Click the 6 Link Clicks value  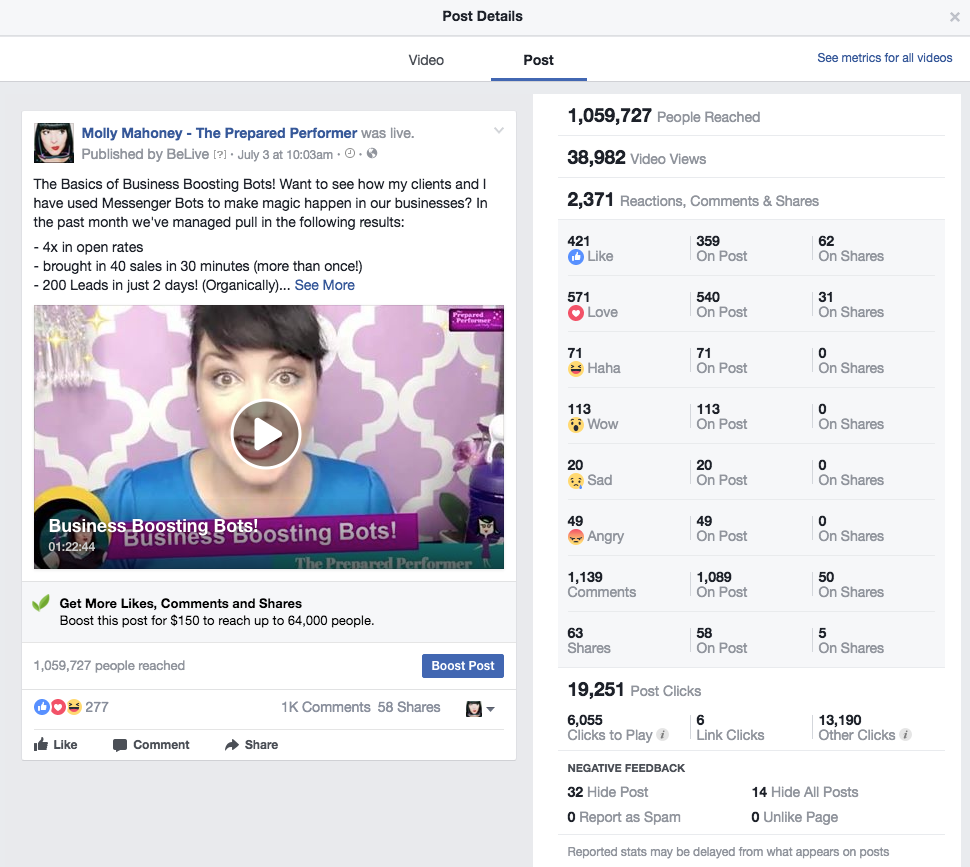(x=700, y=720)
